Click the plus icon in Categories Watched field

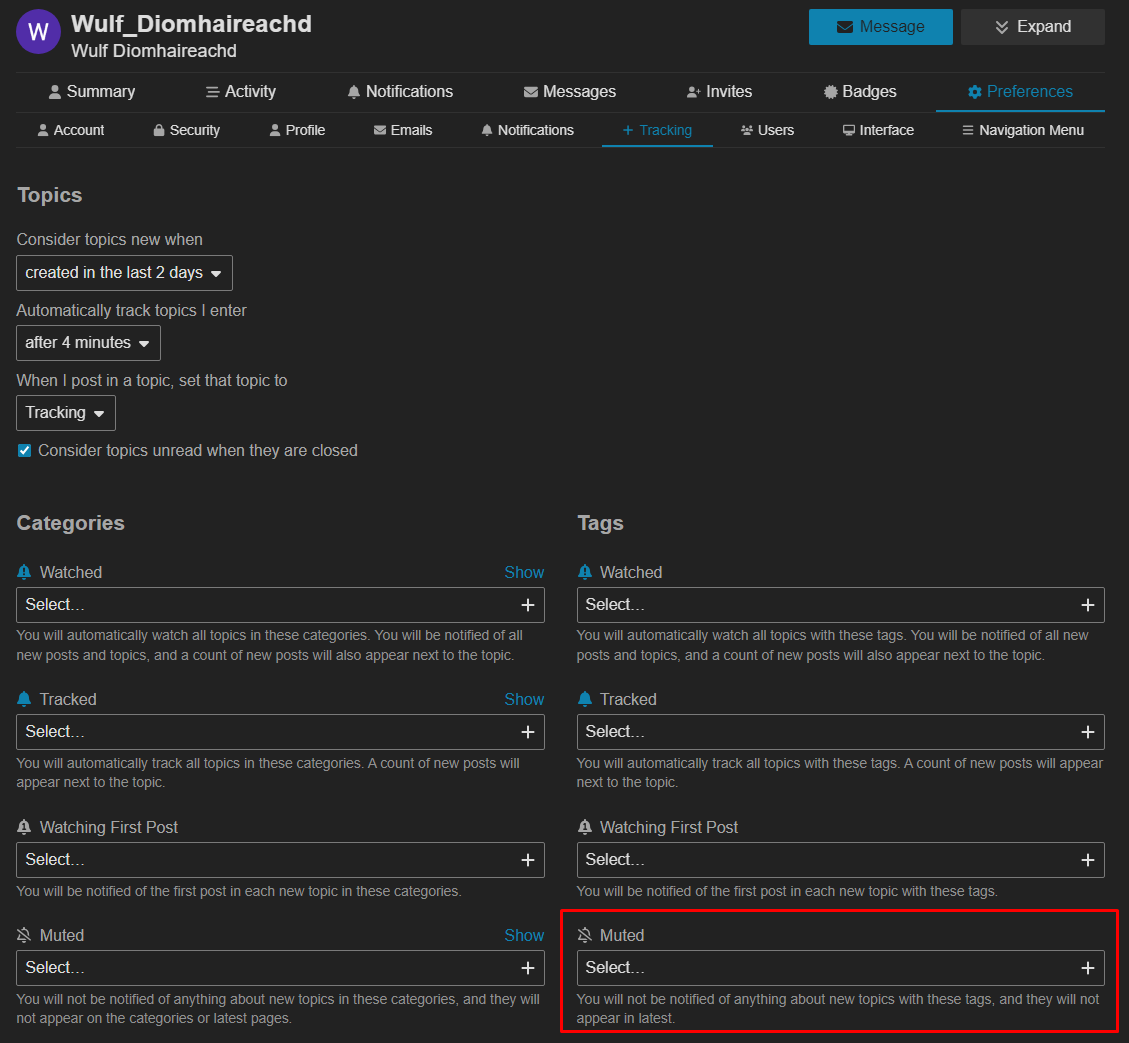[x=528, y=605]
